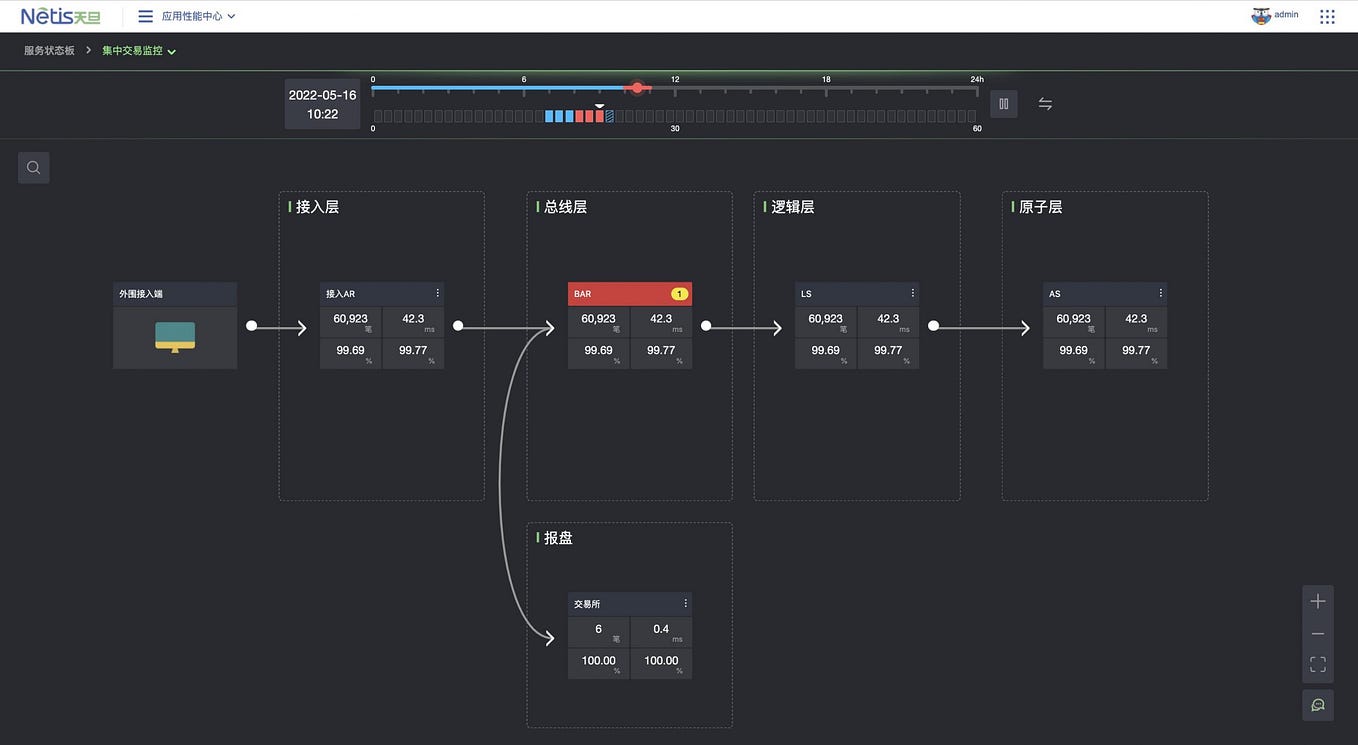Click the pause playback icon near the timeline
1358x745 pixels.
(1003, 103)
